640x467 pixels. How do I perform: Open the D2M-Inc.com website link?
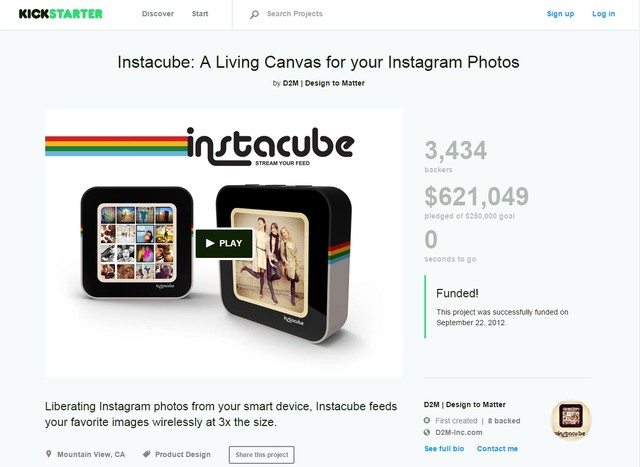point(459,432)
